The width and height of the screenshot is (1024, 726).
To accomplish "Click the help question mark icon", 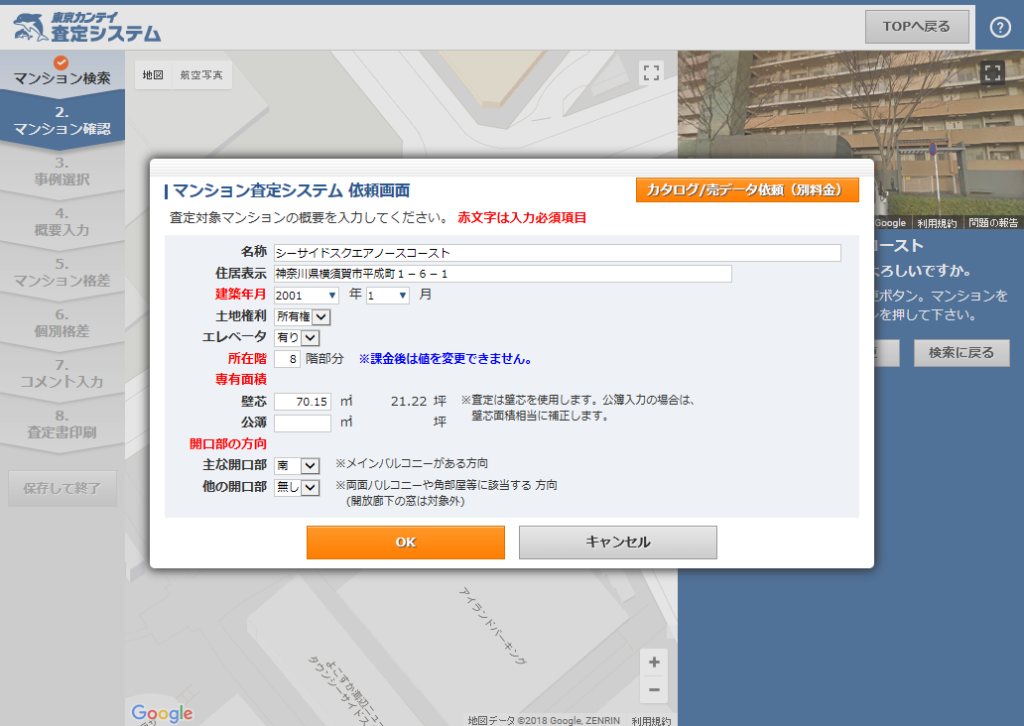I will (1001, 27).
